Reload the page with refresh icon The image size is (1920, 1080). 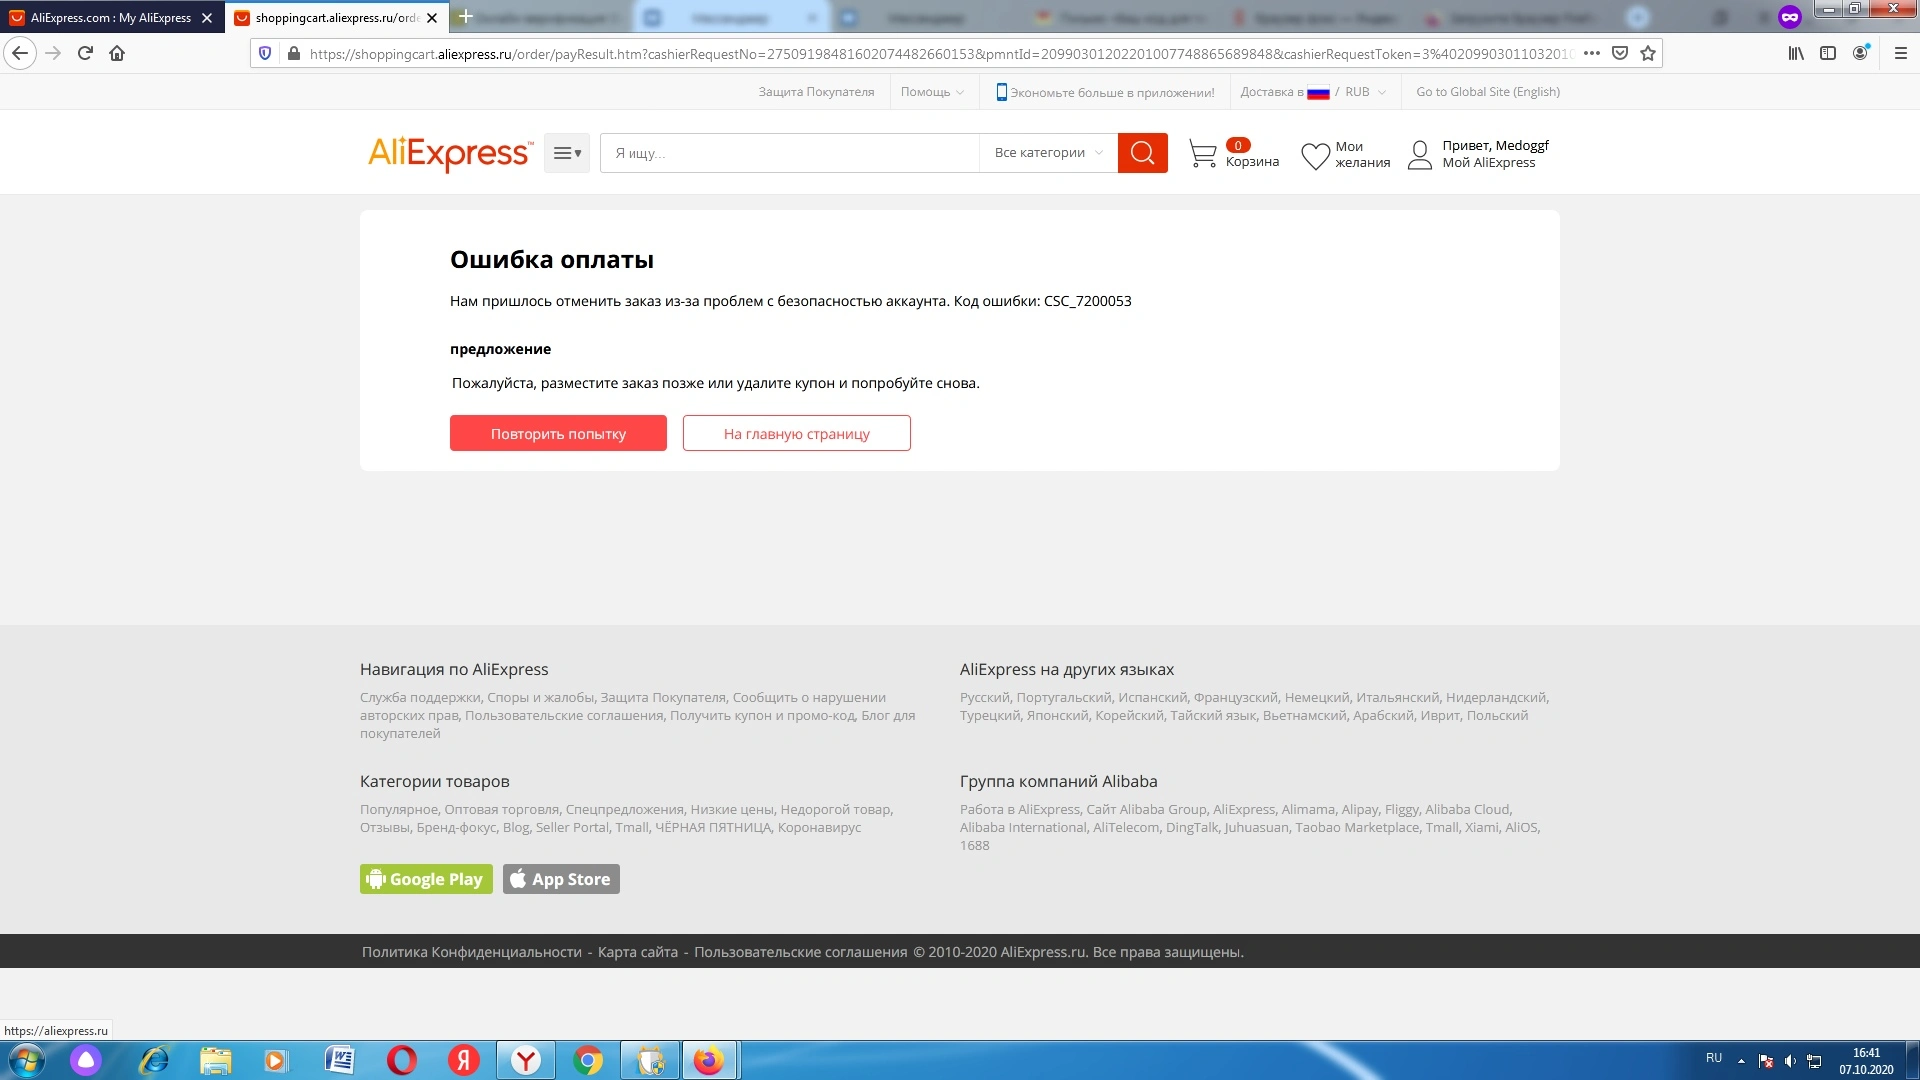click(85, 54)
